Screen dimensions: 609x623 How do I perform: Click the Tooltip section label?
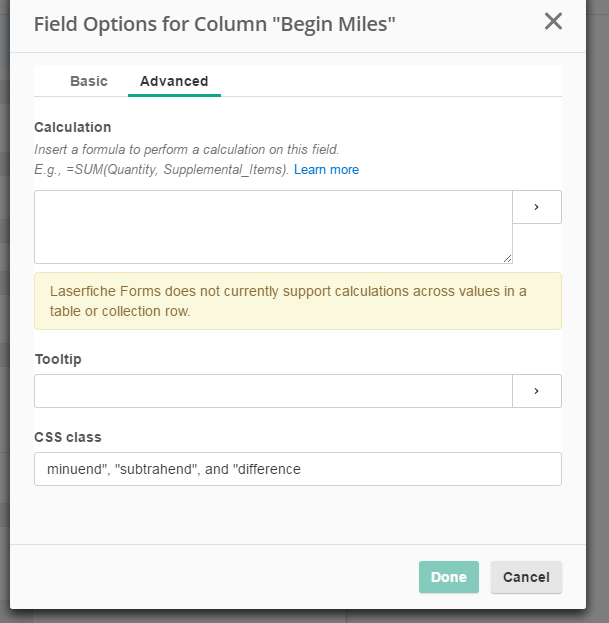[x=58, y=359]
